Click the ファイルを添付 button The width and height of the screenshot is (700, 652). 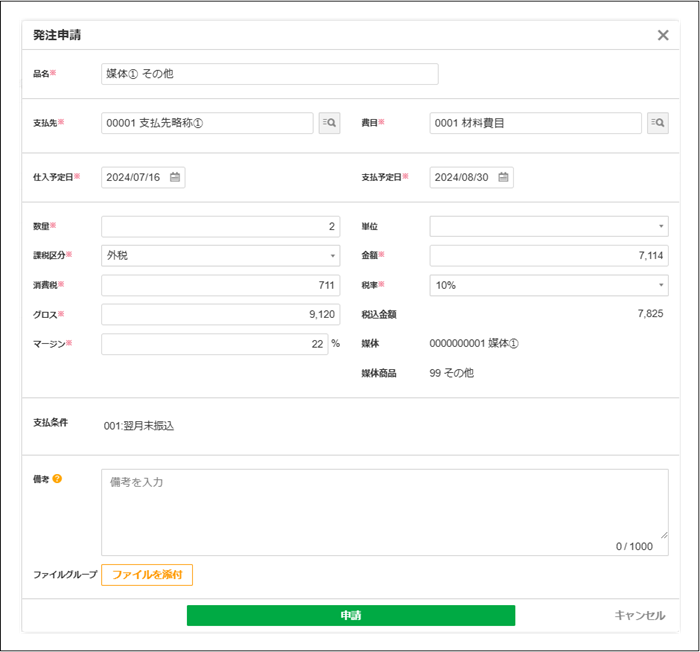pos(147,575)
